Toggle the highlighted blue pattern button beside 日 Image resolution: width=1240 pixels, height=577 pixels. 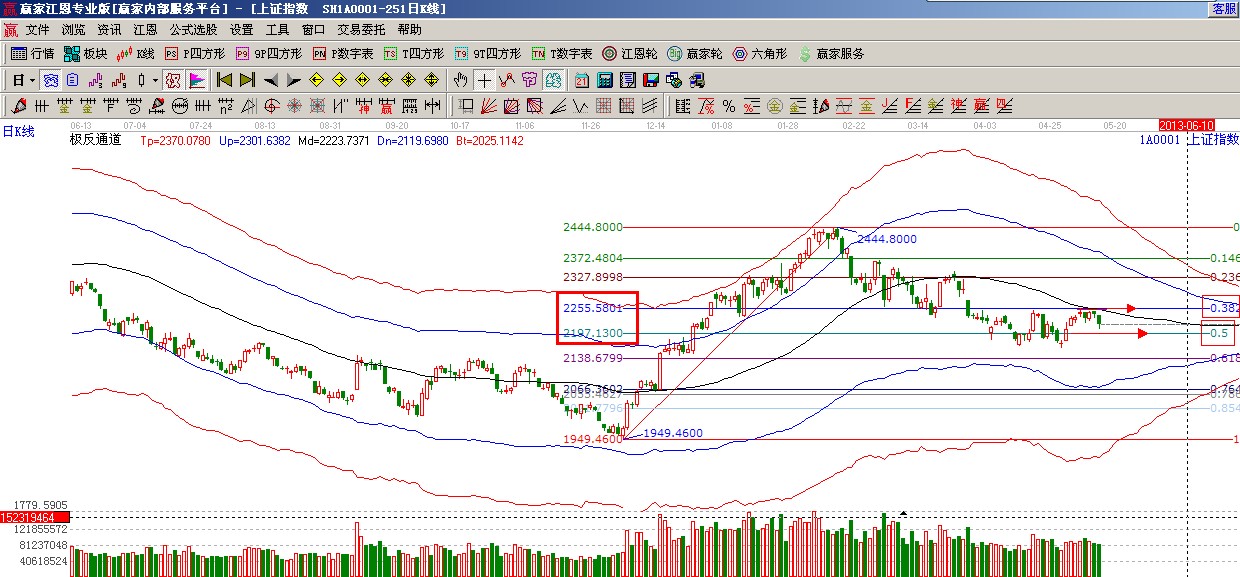(50, 80)
